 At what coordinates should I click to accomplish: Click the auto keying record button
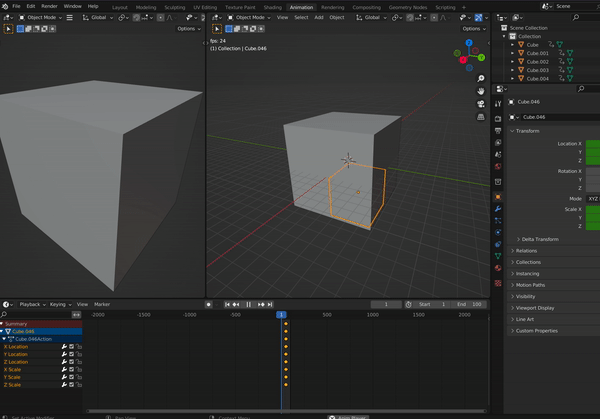[208, 304]
